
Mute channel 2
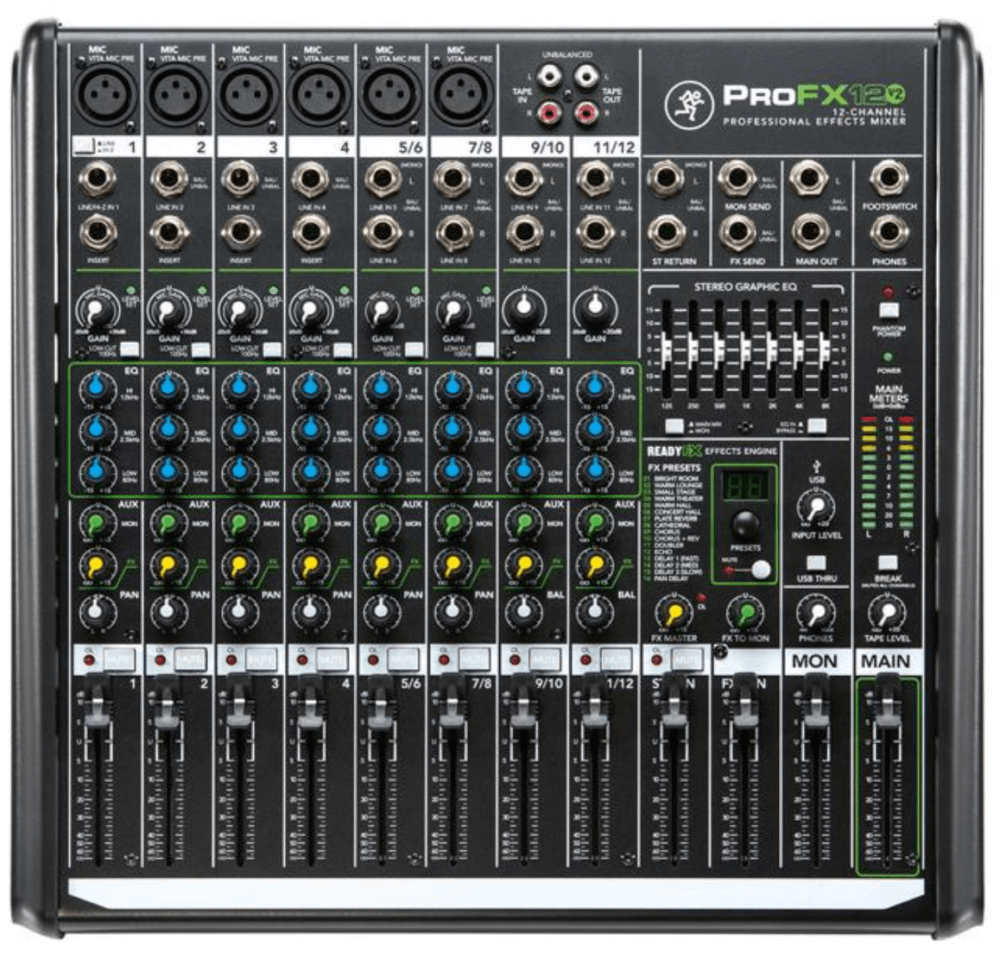(190, 659)
